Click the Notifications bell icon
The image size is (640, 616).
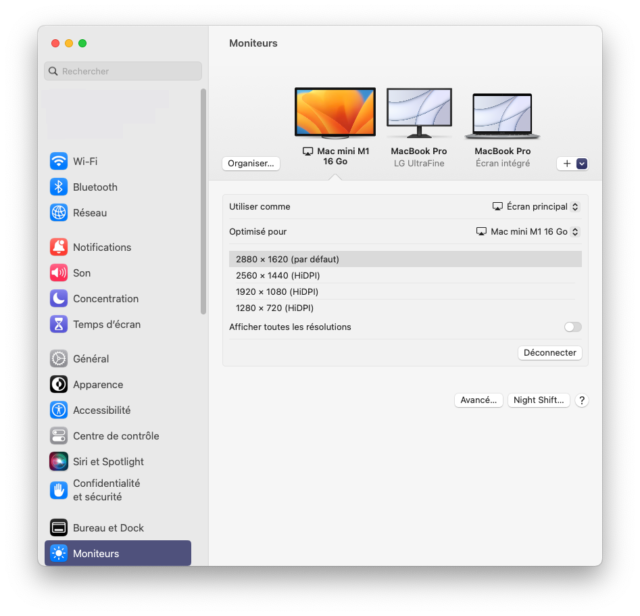tap(59, 247)
